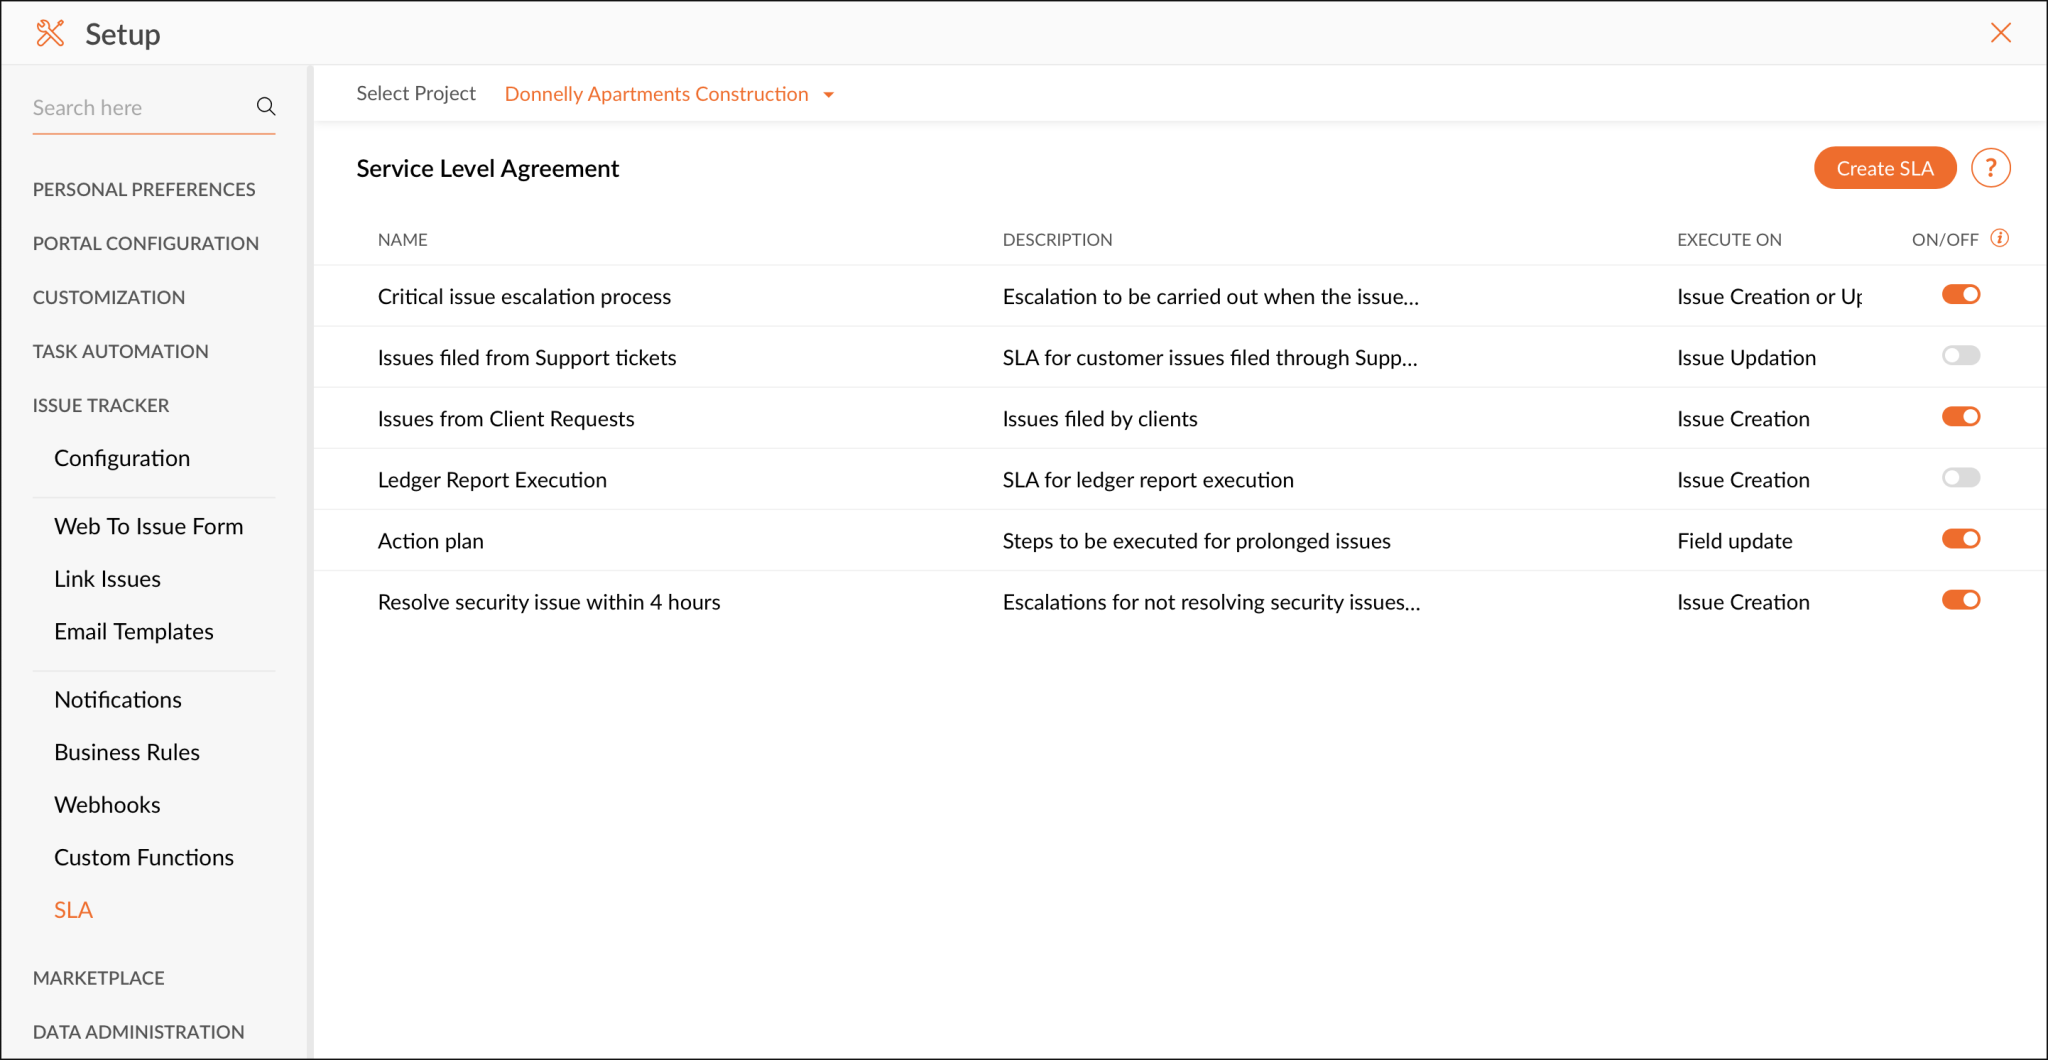Expand the DATA ADMINISTRATION section

click(138, 1031)
